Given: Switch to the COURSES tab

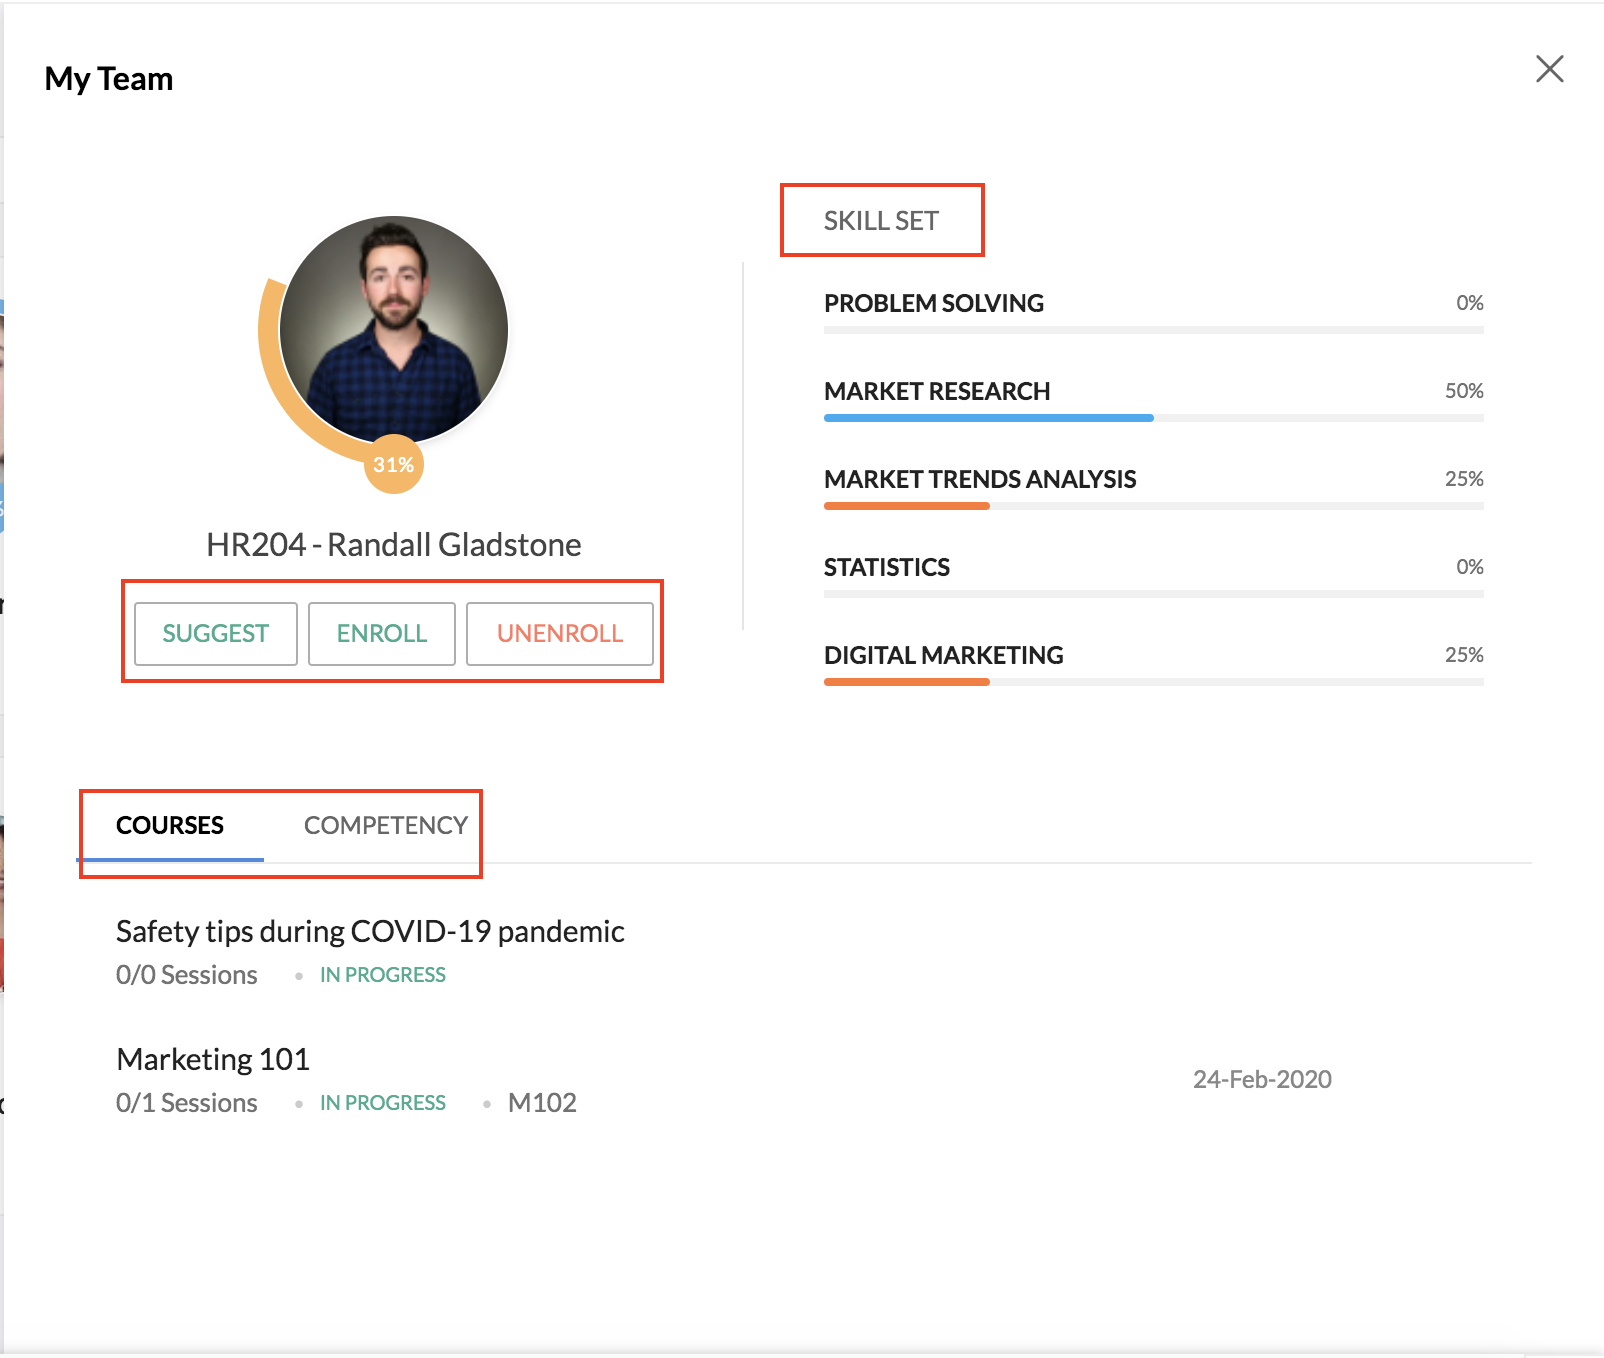Looking at the screenshot, I should click(170, 825).
